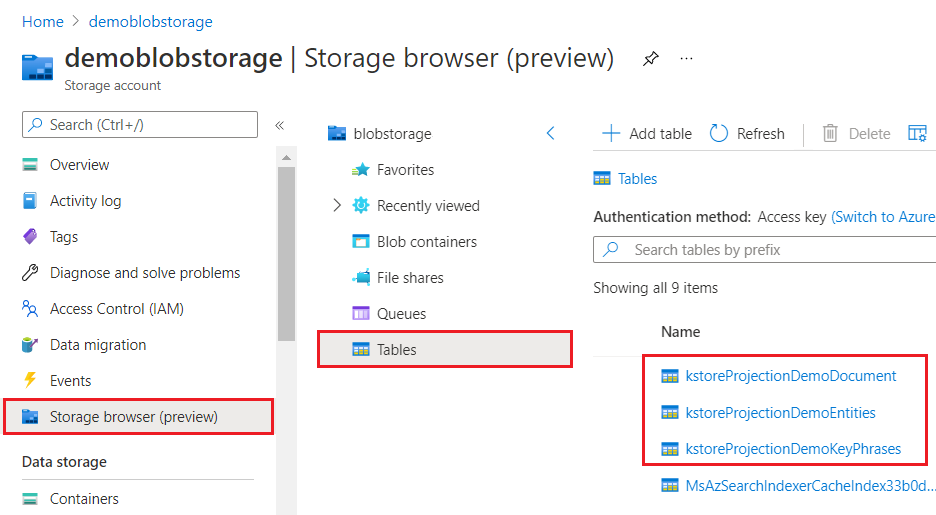Open Access Control (IAM)
This screenshot has height=515, width=936.
(x=117, y=309)
